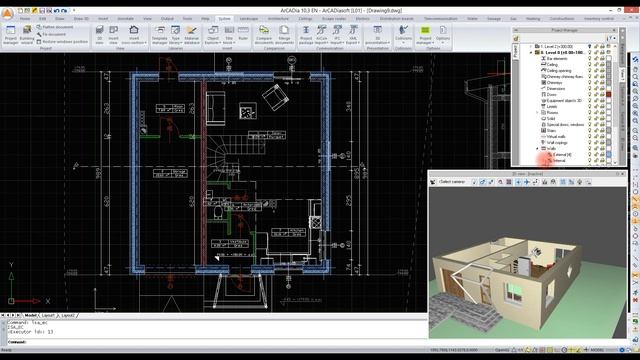
Task: Open the Architecture ribbon tab
Action: (278, 19)
